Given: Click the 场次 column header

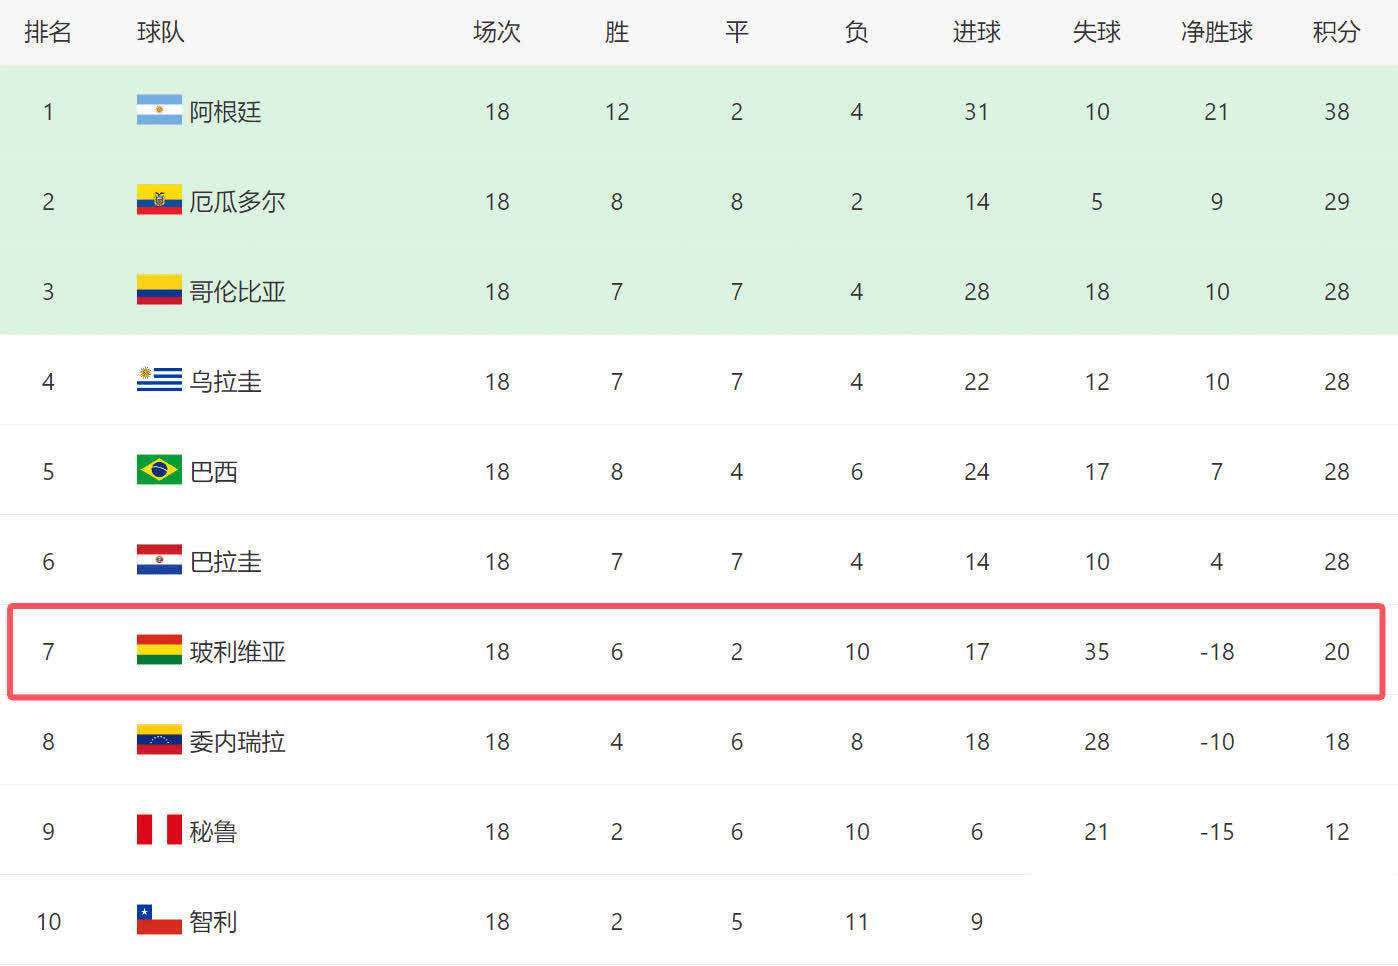Looking at the screenshot, I should pos(497,32).
